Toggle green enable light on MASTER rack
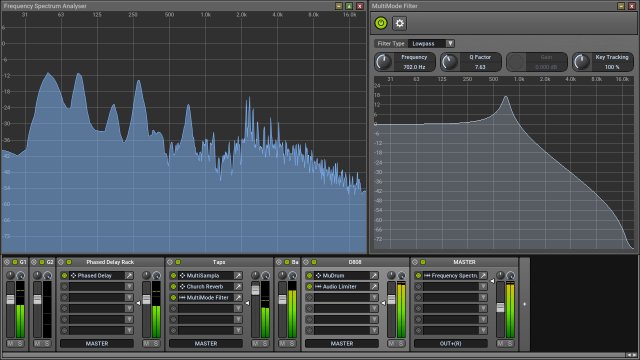 [423, 262]
